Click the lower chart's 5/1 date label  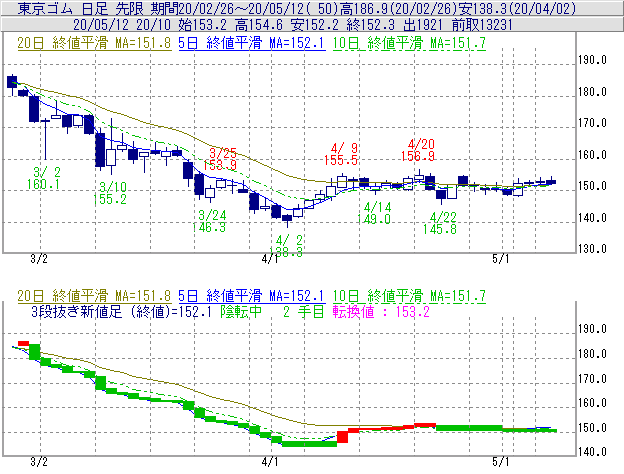pos(500,462)
